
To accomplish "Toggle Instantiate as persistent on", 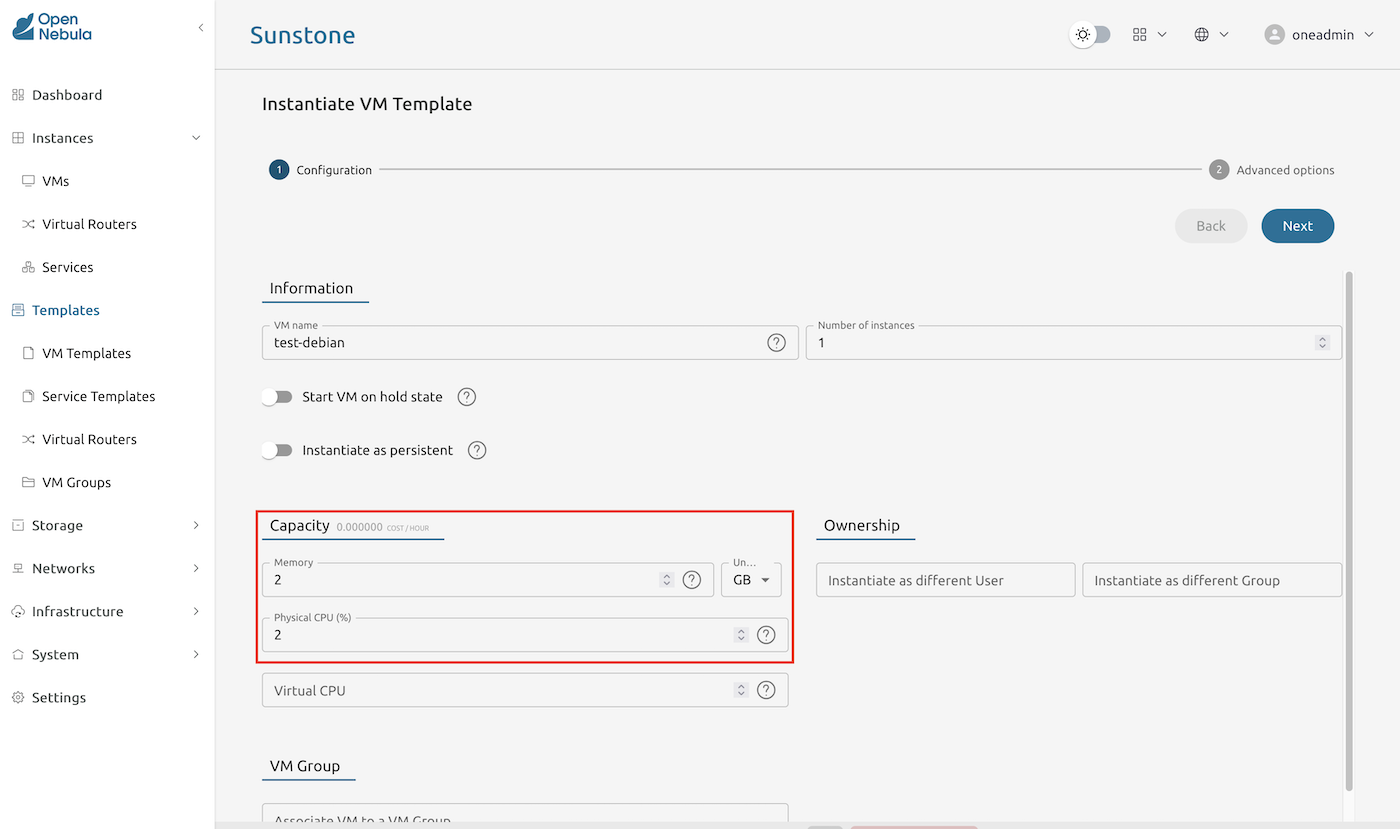I will pyautogui.click(x=277, y=450).
